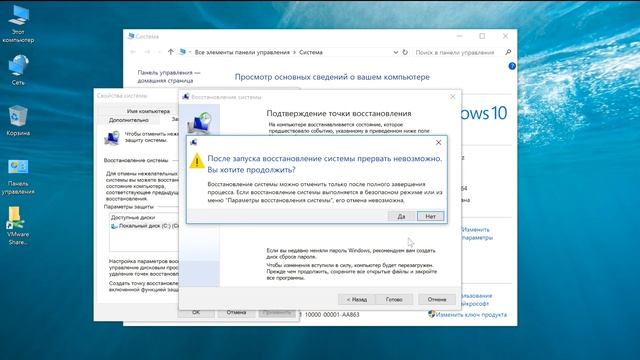Open the Корзина recycle bin icon

pyautogui.click(x=18, y=121)
